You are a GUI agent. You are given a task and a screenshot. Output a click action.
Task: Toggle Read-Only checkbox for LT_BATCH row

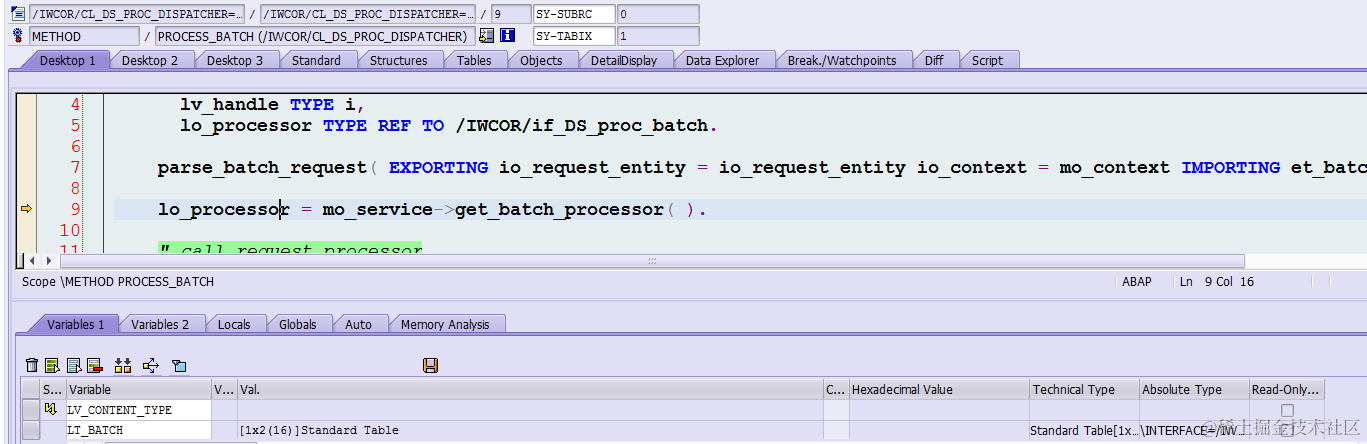tap(1287, 430)
